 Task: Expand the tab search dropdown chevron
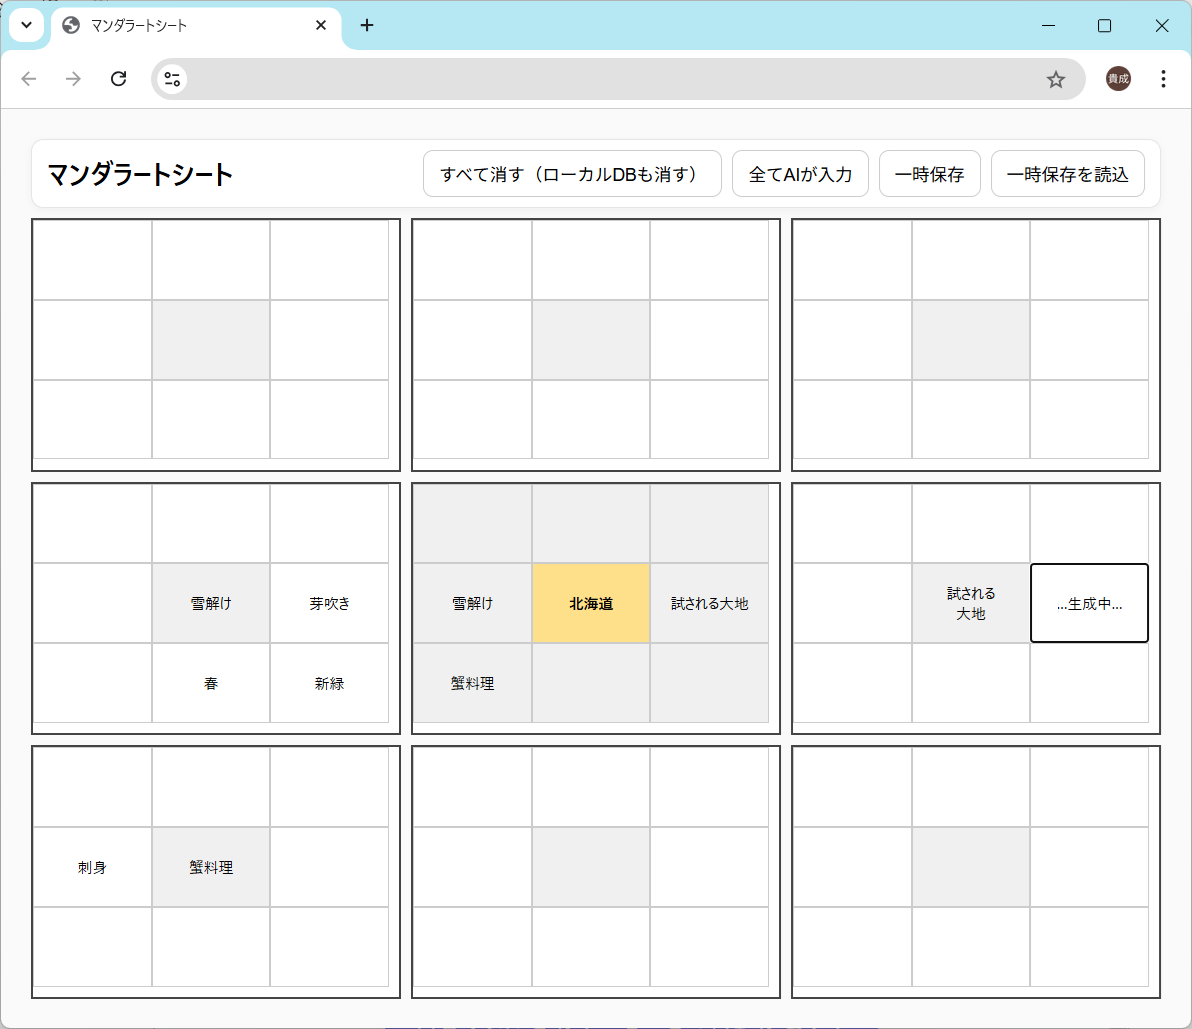(x=27, y=25)
